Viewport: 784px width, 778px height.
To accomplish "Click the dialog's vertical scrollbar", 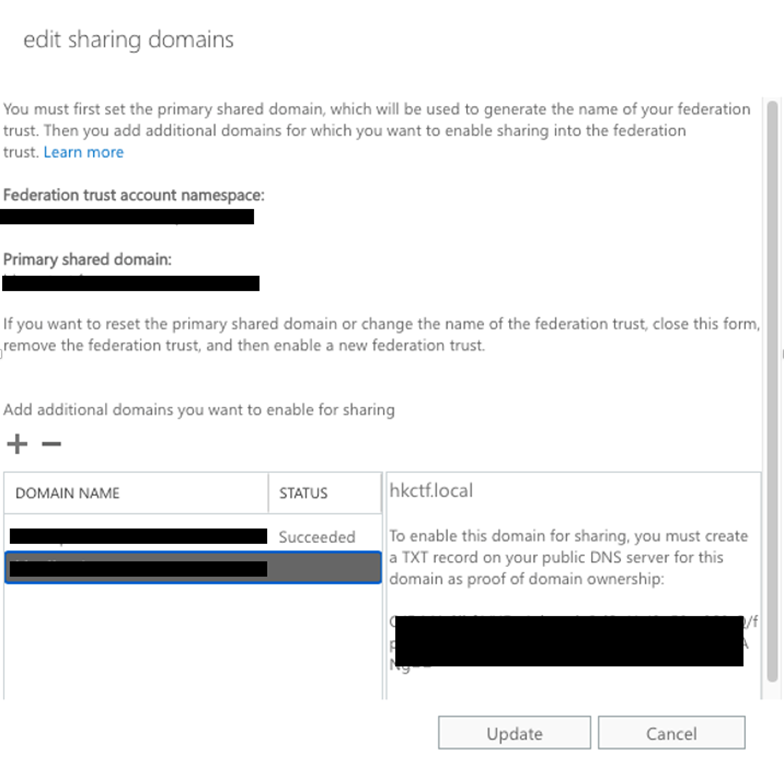I will (x=772, y=391).
